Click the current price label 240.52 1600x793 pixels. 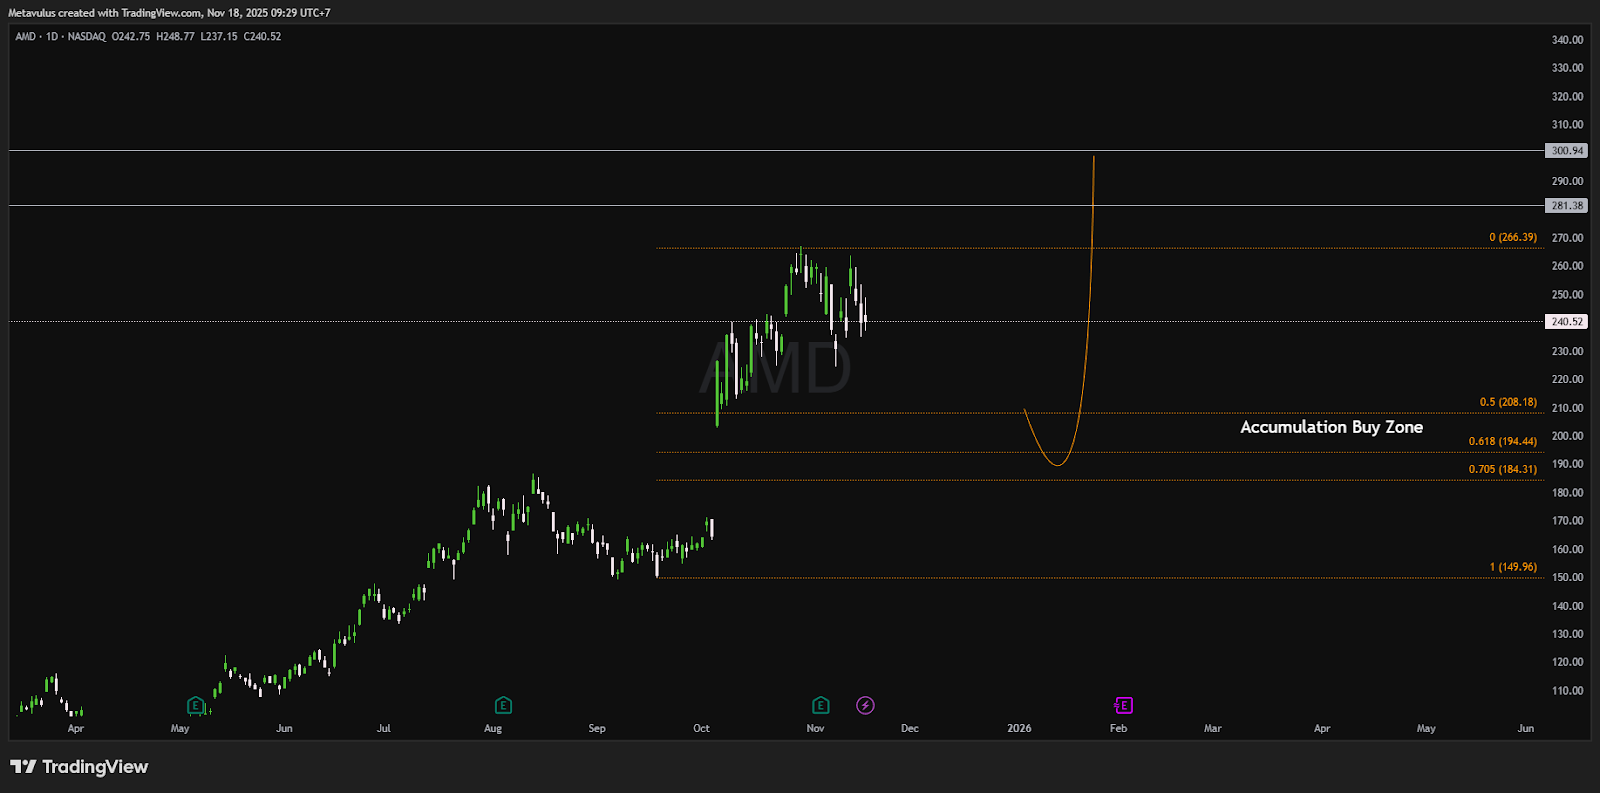[x=1566, y=322]
